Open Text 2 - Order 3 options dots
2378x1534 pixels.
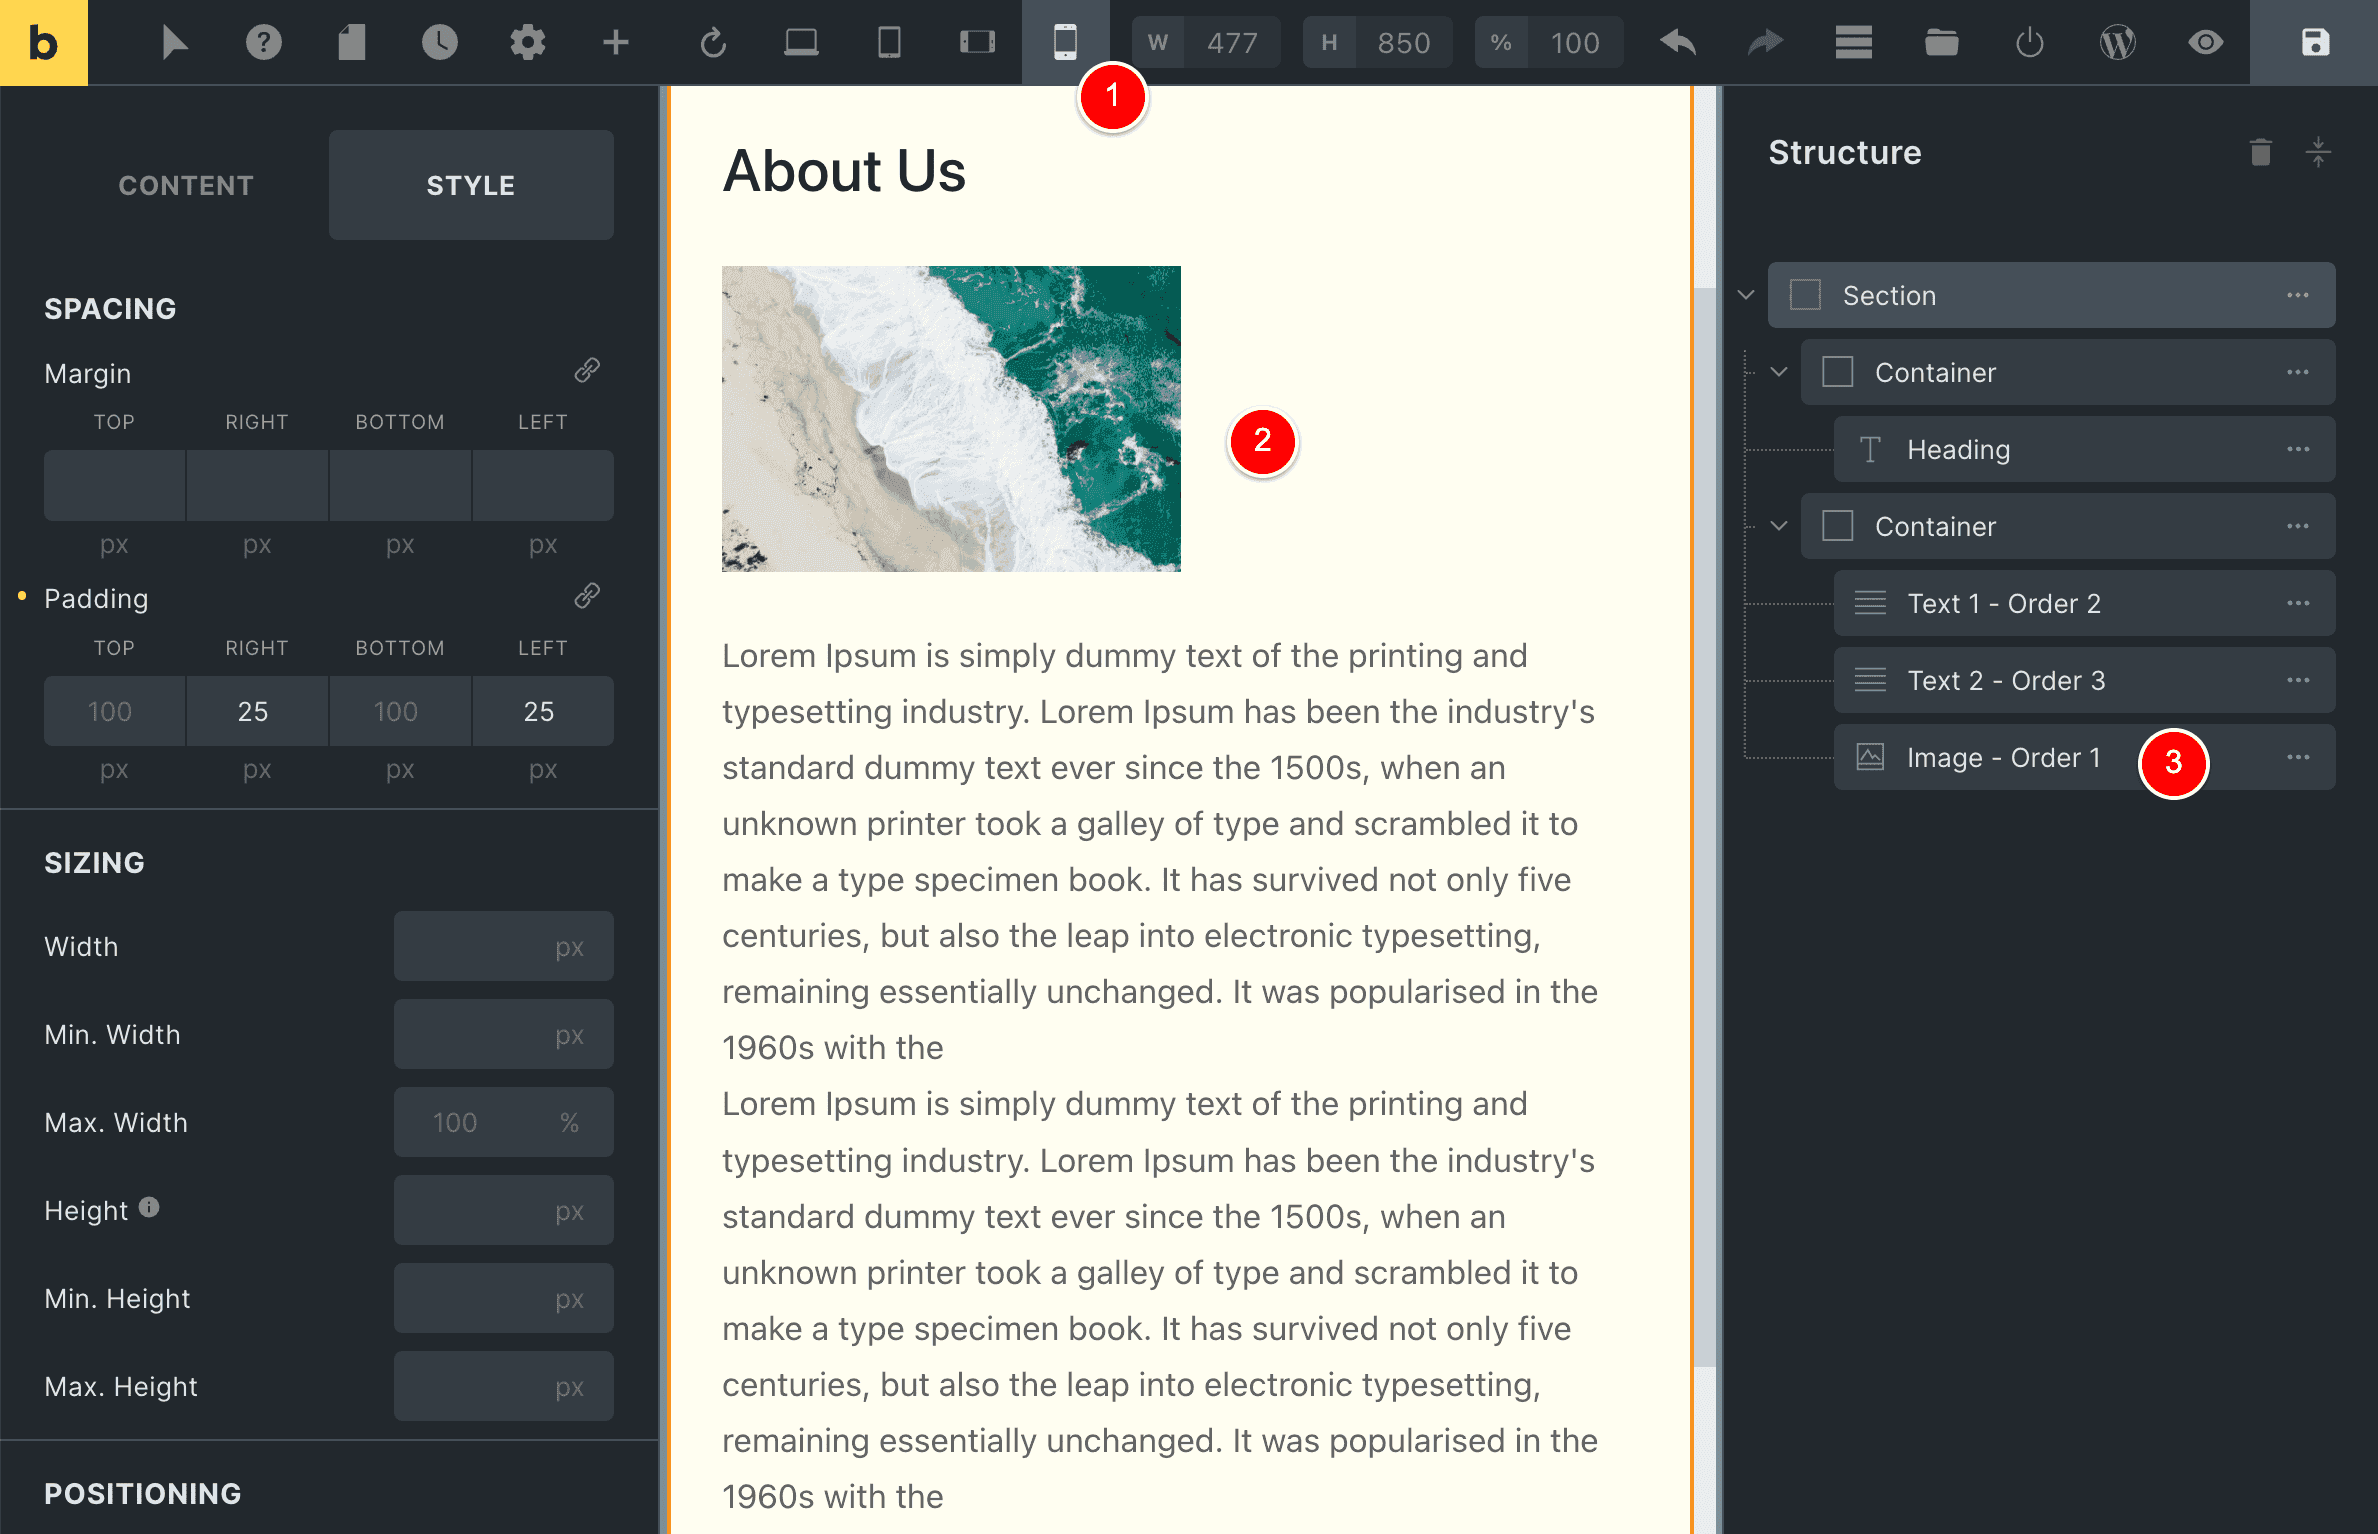click(x=2297, y=680)
